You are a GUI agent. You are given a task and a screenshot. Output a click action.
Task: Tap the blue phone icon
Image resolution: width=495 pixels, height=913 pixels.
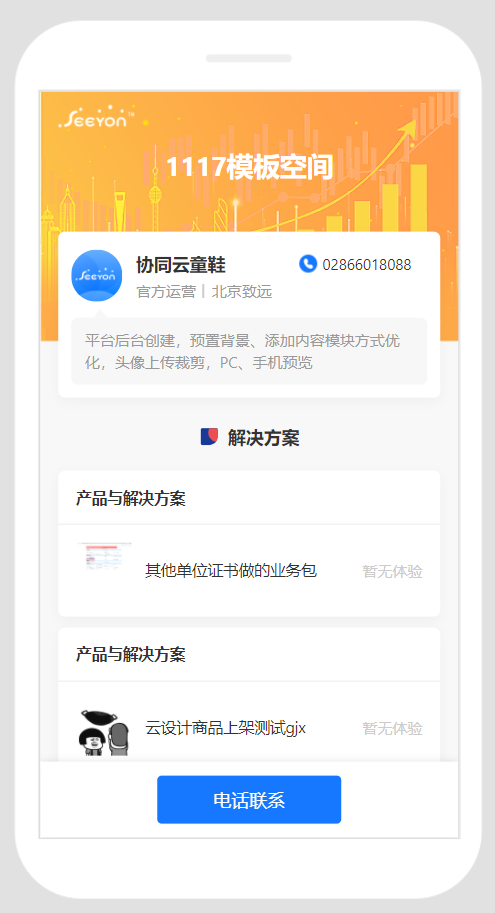(307, 264)
